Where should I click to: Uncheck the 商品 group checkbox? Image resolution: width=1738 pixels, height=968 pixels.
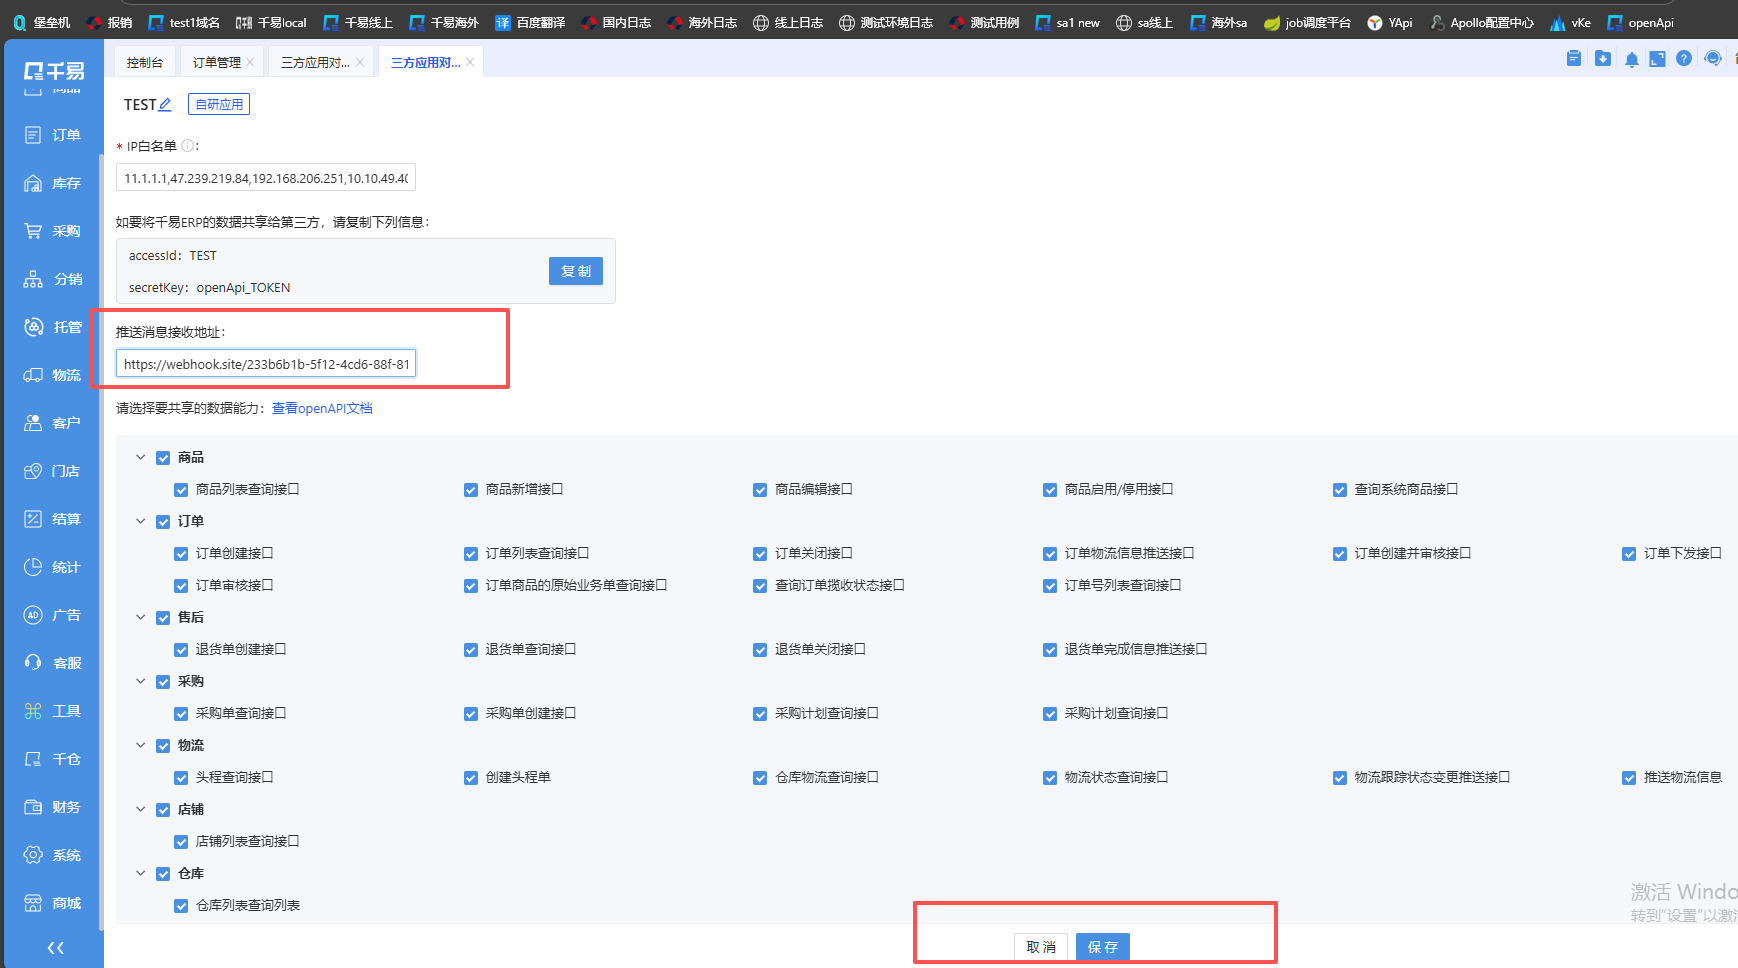pyautogui.click(x=163, y=458)
